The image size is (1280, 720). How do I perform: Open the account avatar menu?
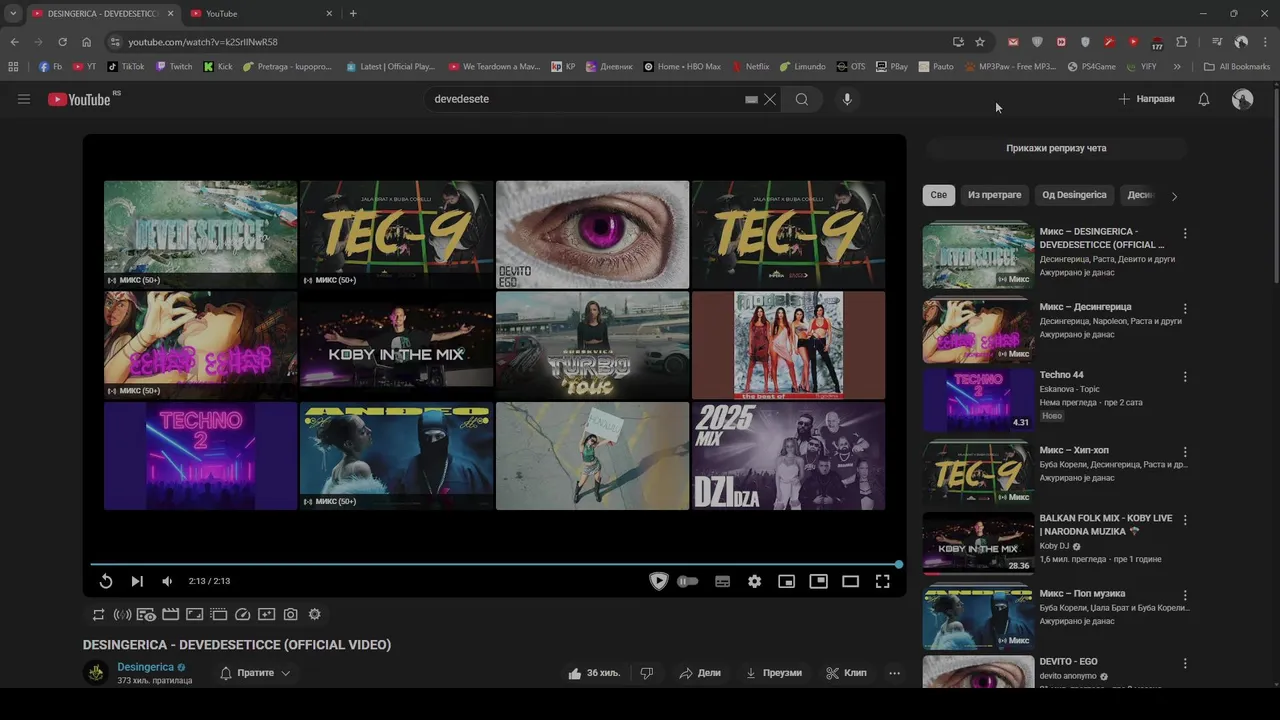pos(1242,99)
